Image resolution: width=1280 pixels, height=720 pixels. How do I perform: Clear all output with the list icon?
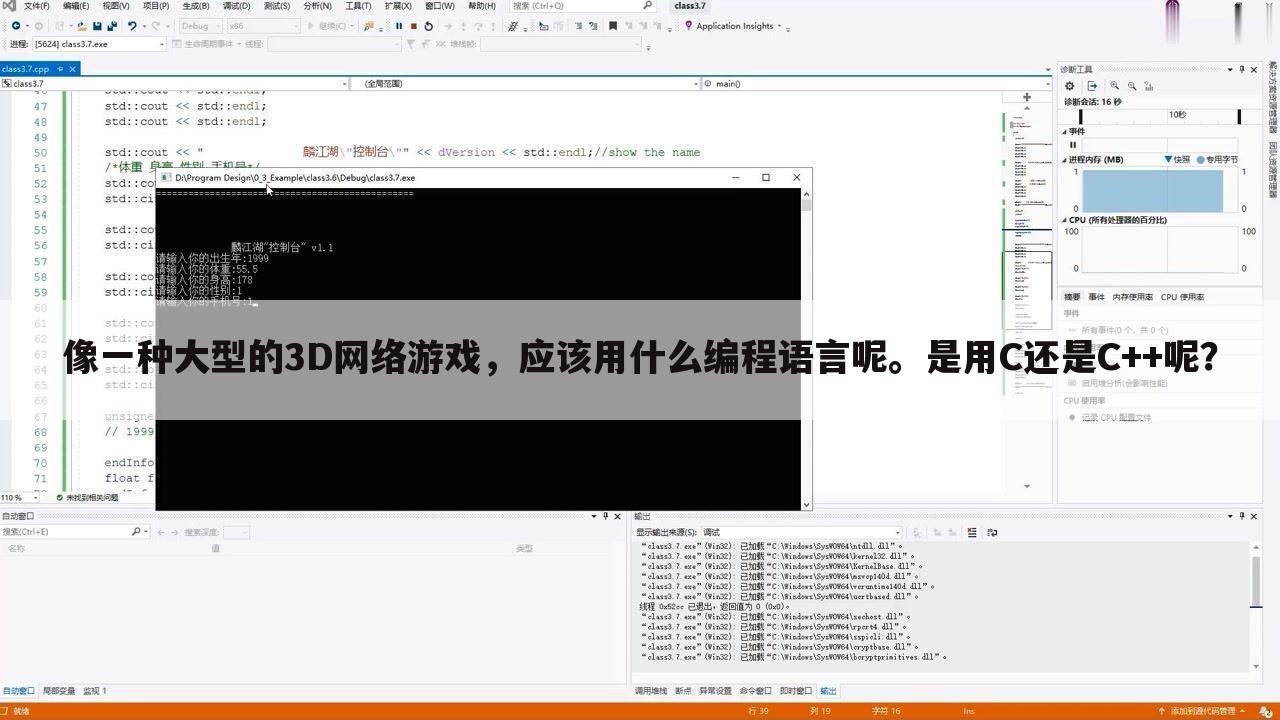(x=972, y=533)
